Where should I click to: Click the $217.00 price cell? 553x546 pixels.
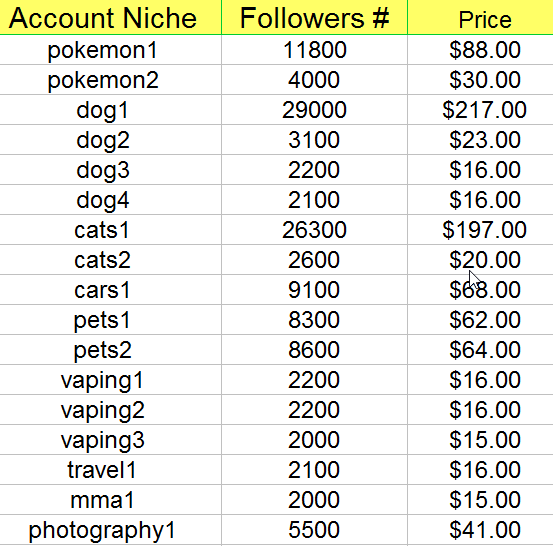coord(480,110)
